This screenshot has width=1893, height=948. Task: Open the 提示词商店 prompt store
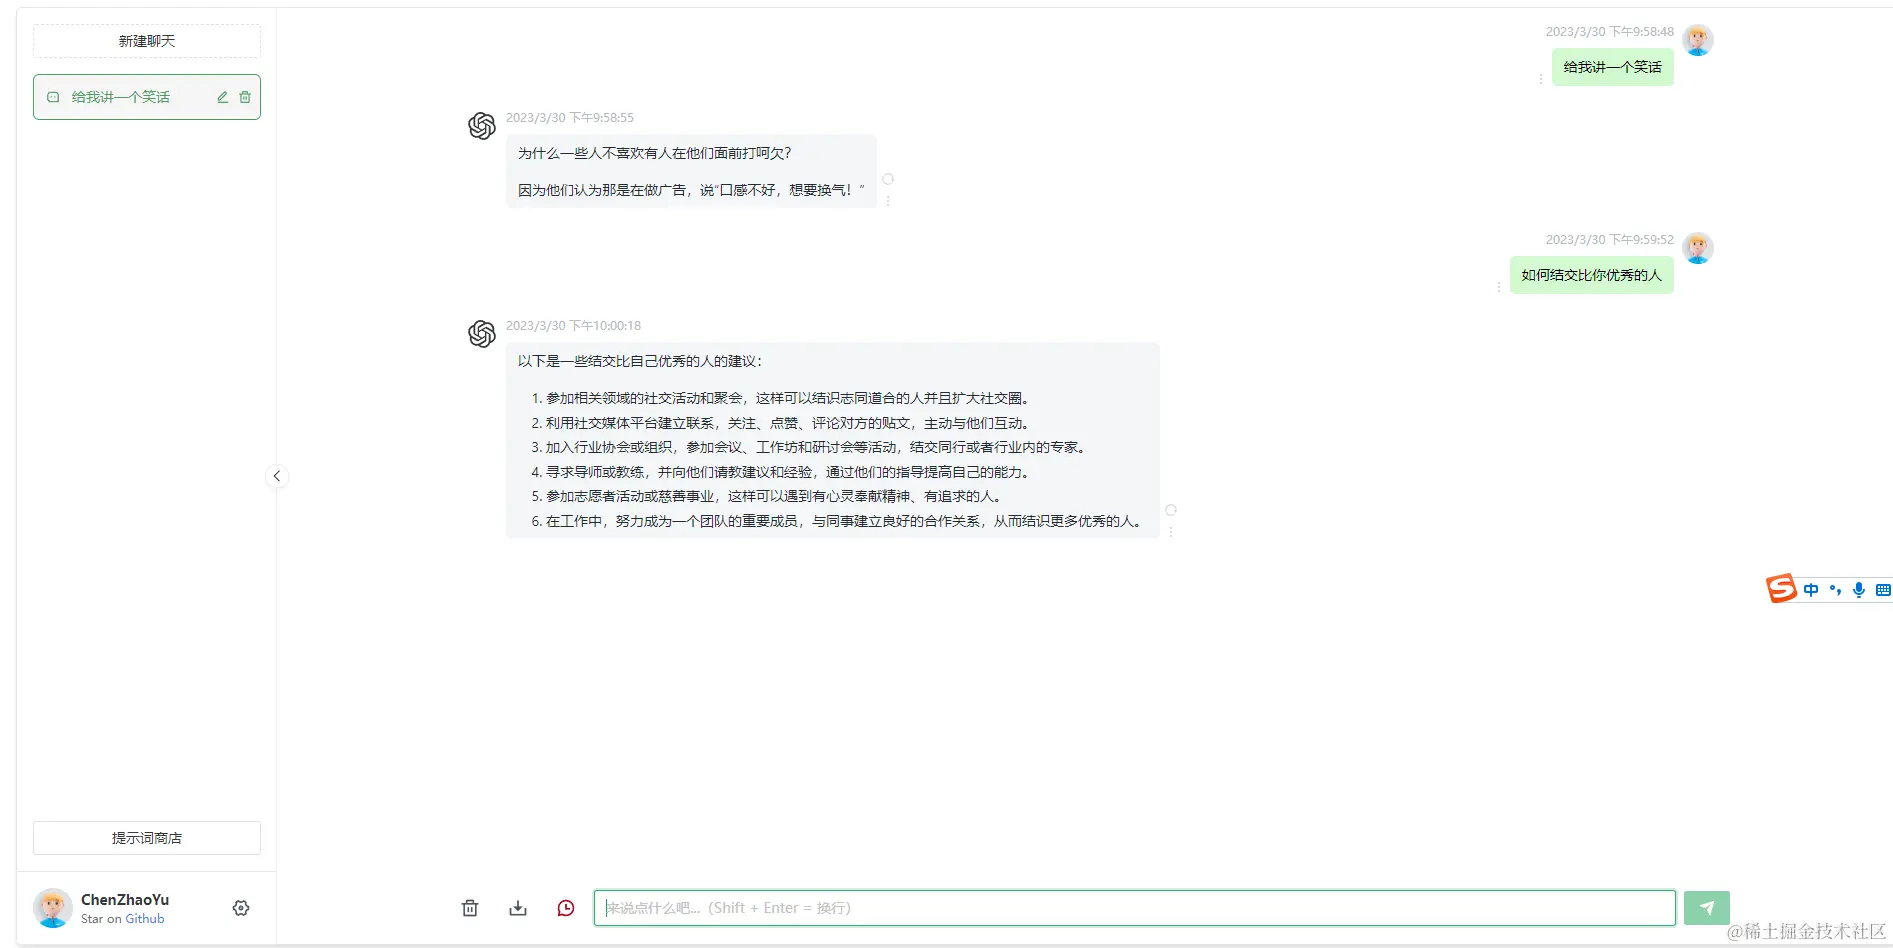[x=146, y=838]
